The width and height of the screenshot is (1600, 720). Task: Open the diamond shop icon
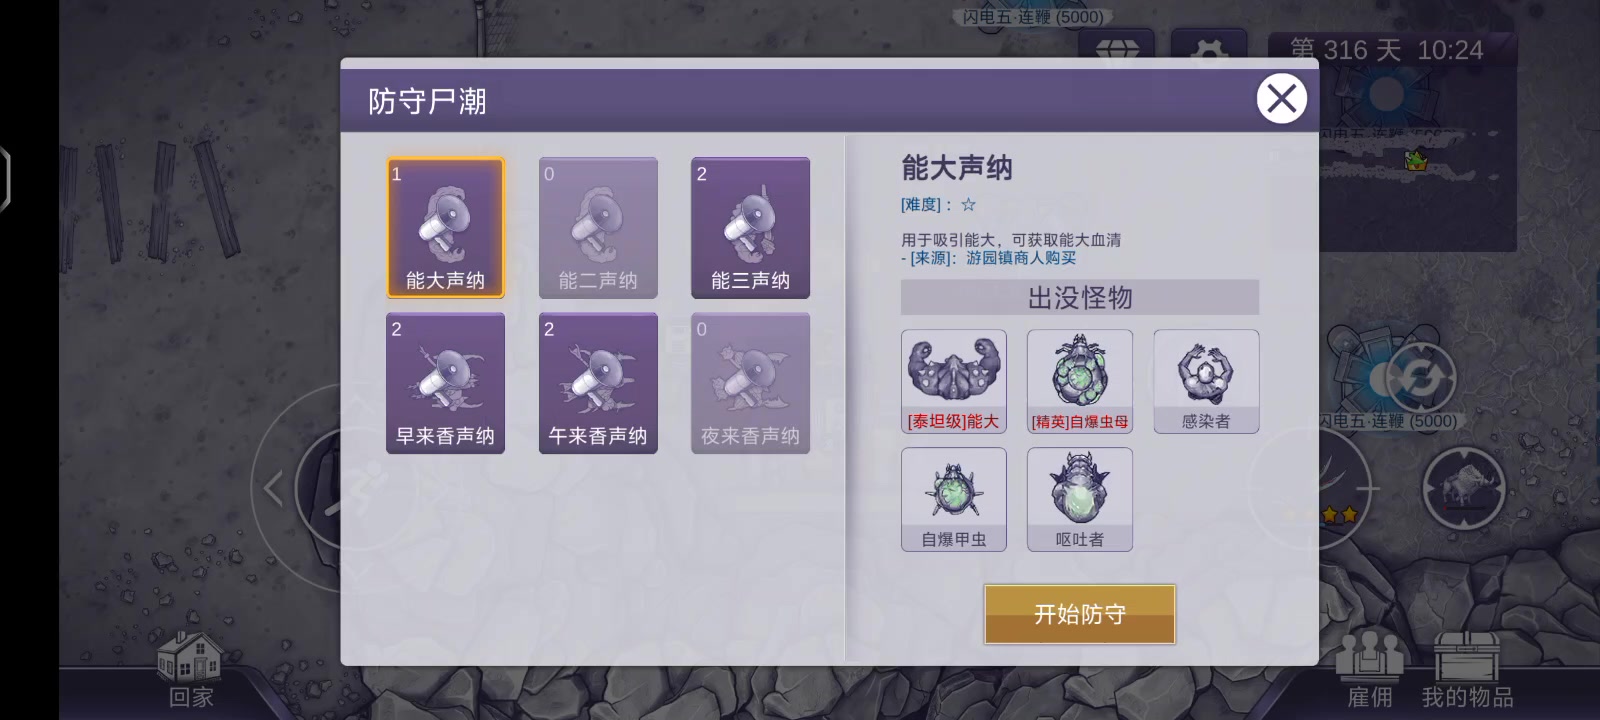click(x=1117, y=47)
